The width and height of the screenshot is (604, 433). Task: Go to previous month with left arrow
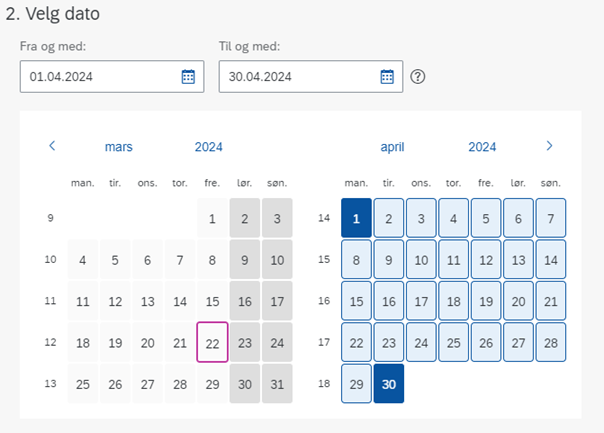point(52,146)
